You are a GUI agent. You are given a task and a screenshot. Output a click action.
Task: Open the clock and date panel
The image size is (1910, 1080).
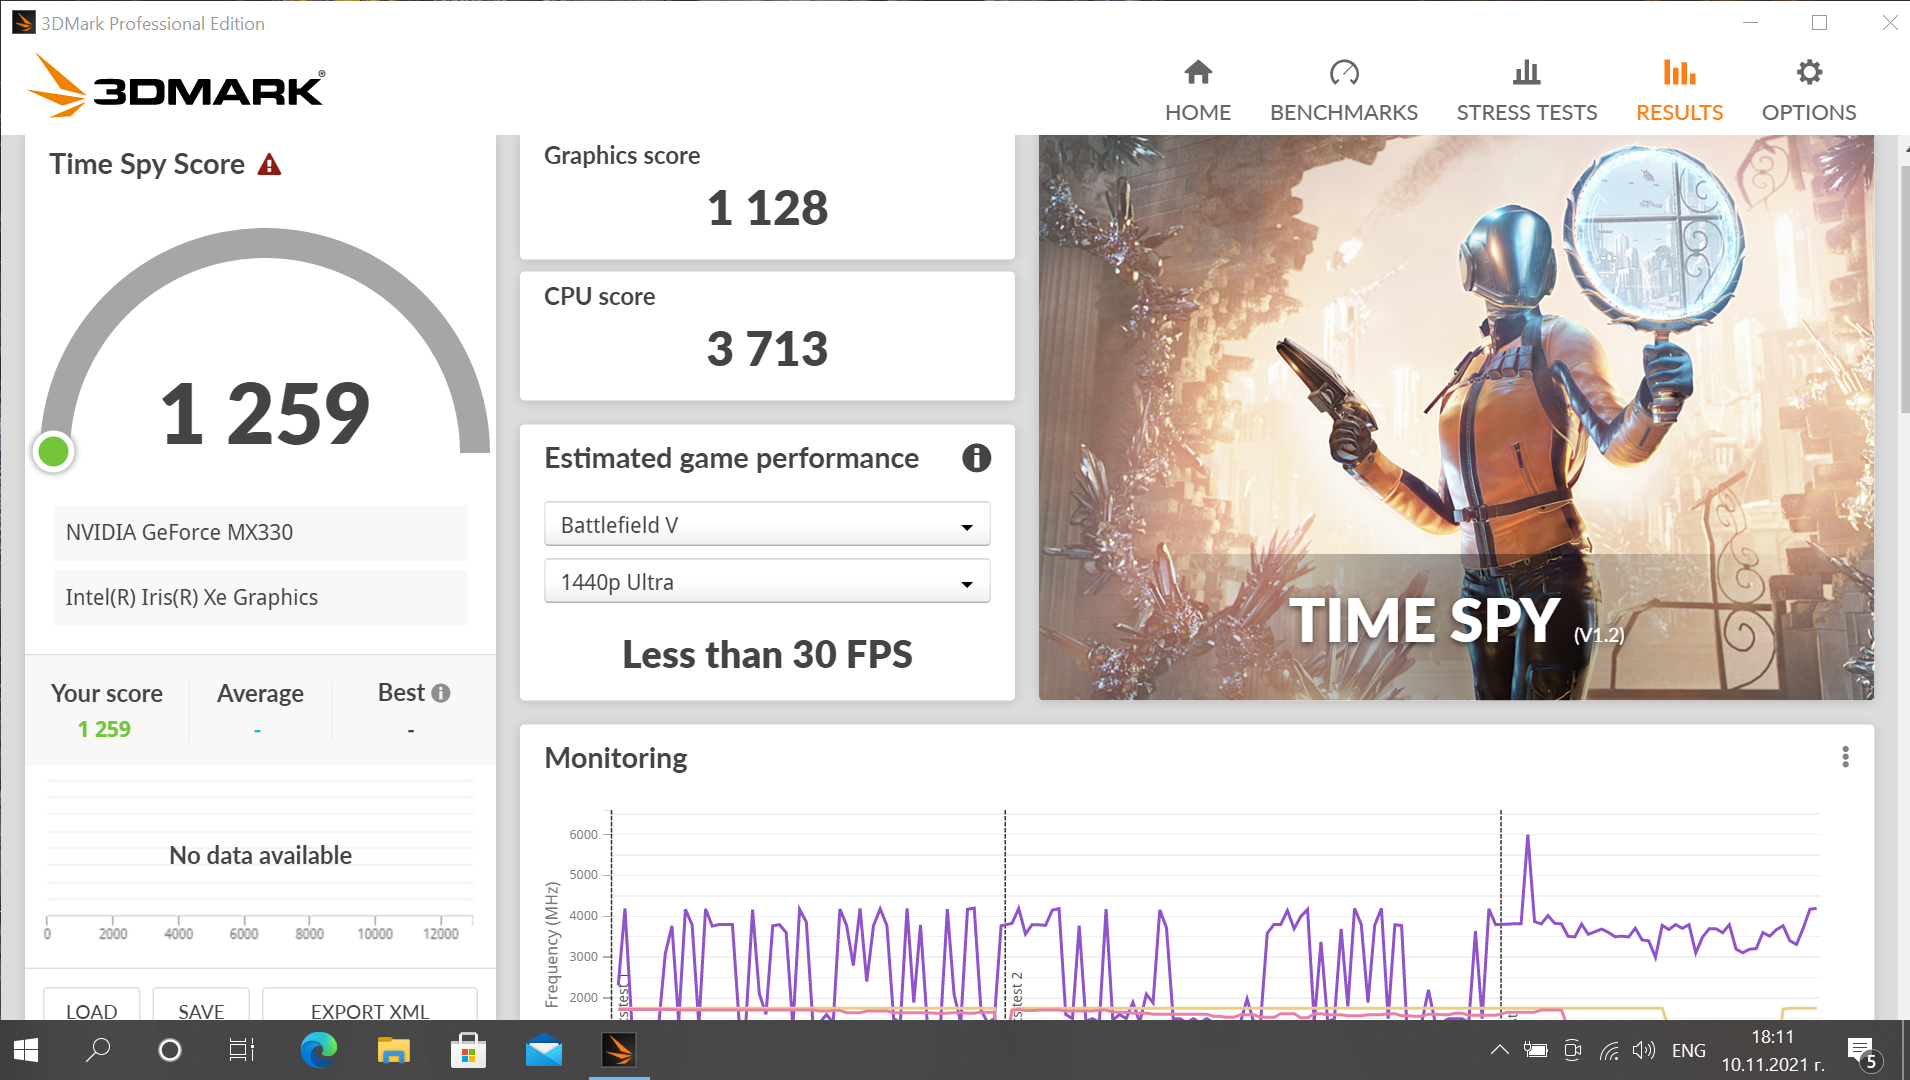point(1773,1050)
